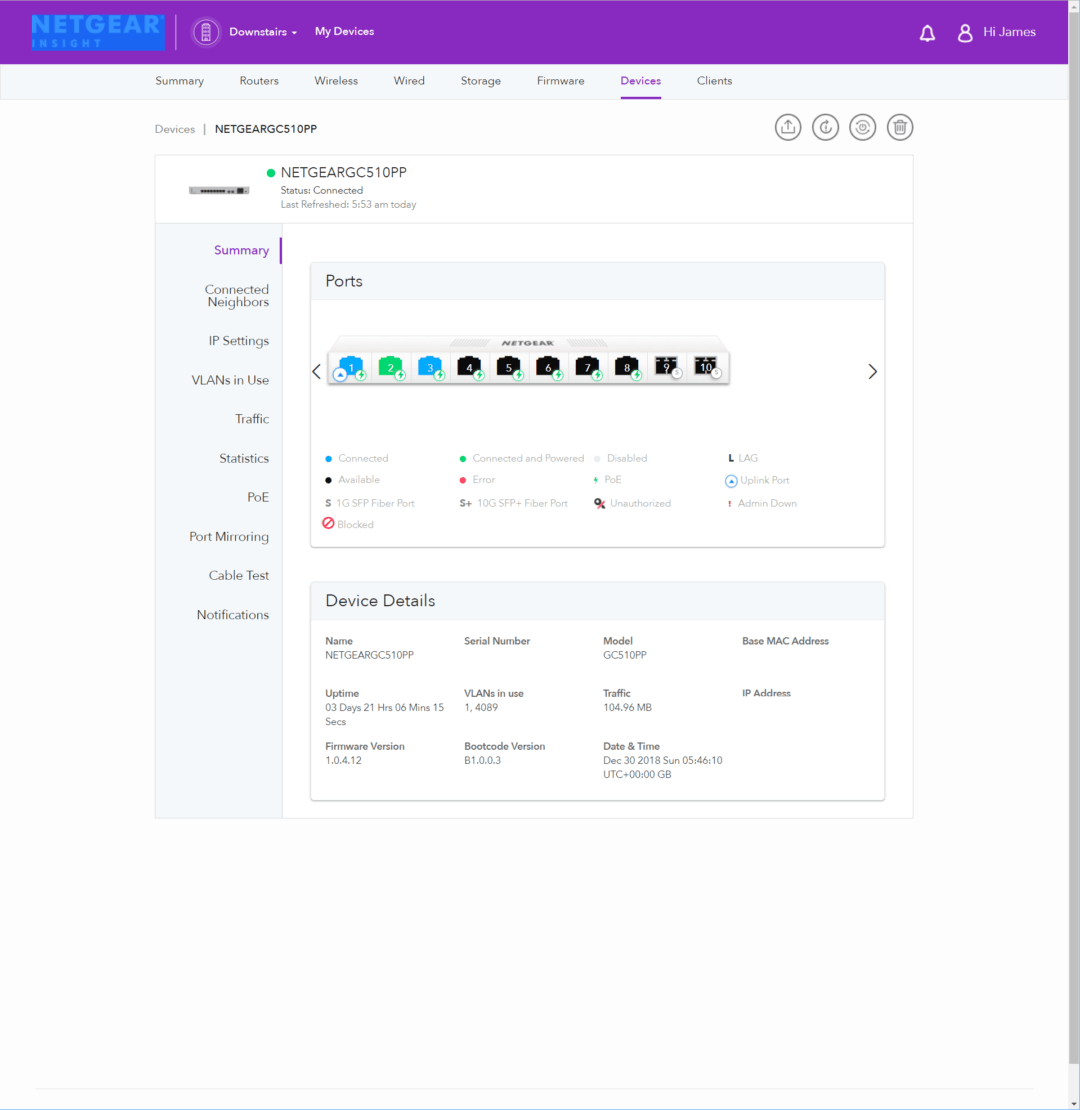Click the firmware update circular arrow icon
The image size is (1080, 1110).
(x=825, y=127)
